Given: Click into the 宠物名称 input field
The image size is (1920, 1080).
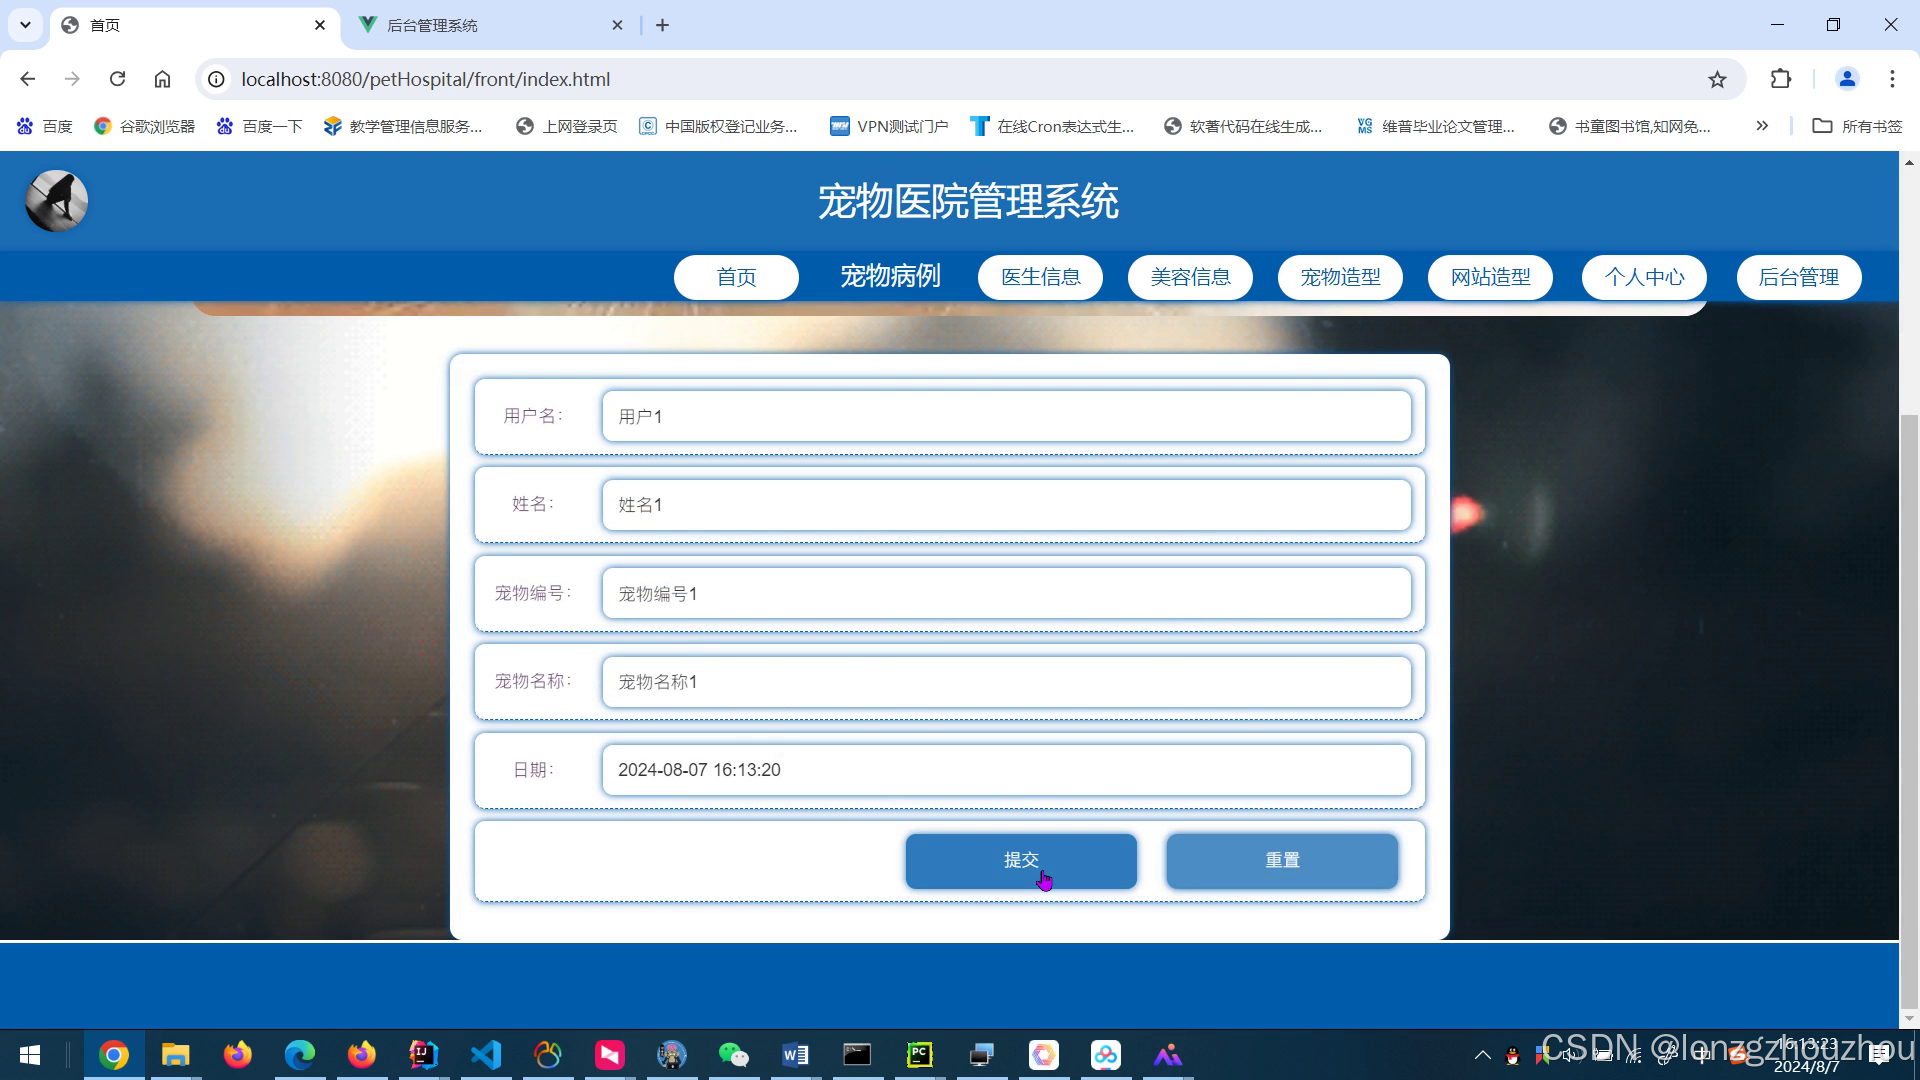Looking at the screenshot, I should point(1006,682).
